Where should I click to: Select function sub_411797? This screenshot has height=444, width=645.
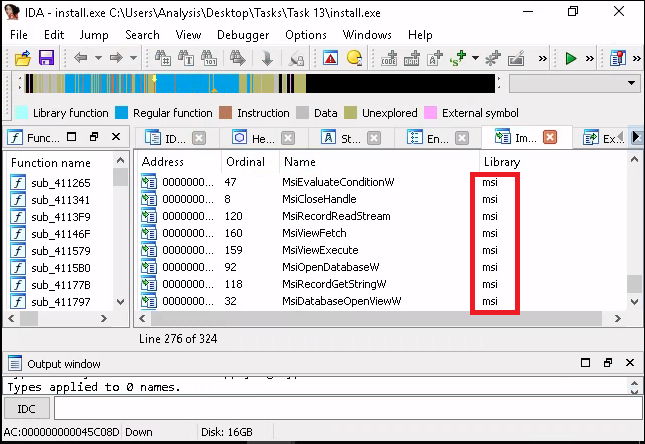[x=60, y=302]
